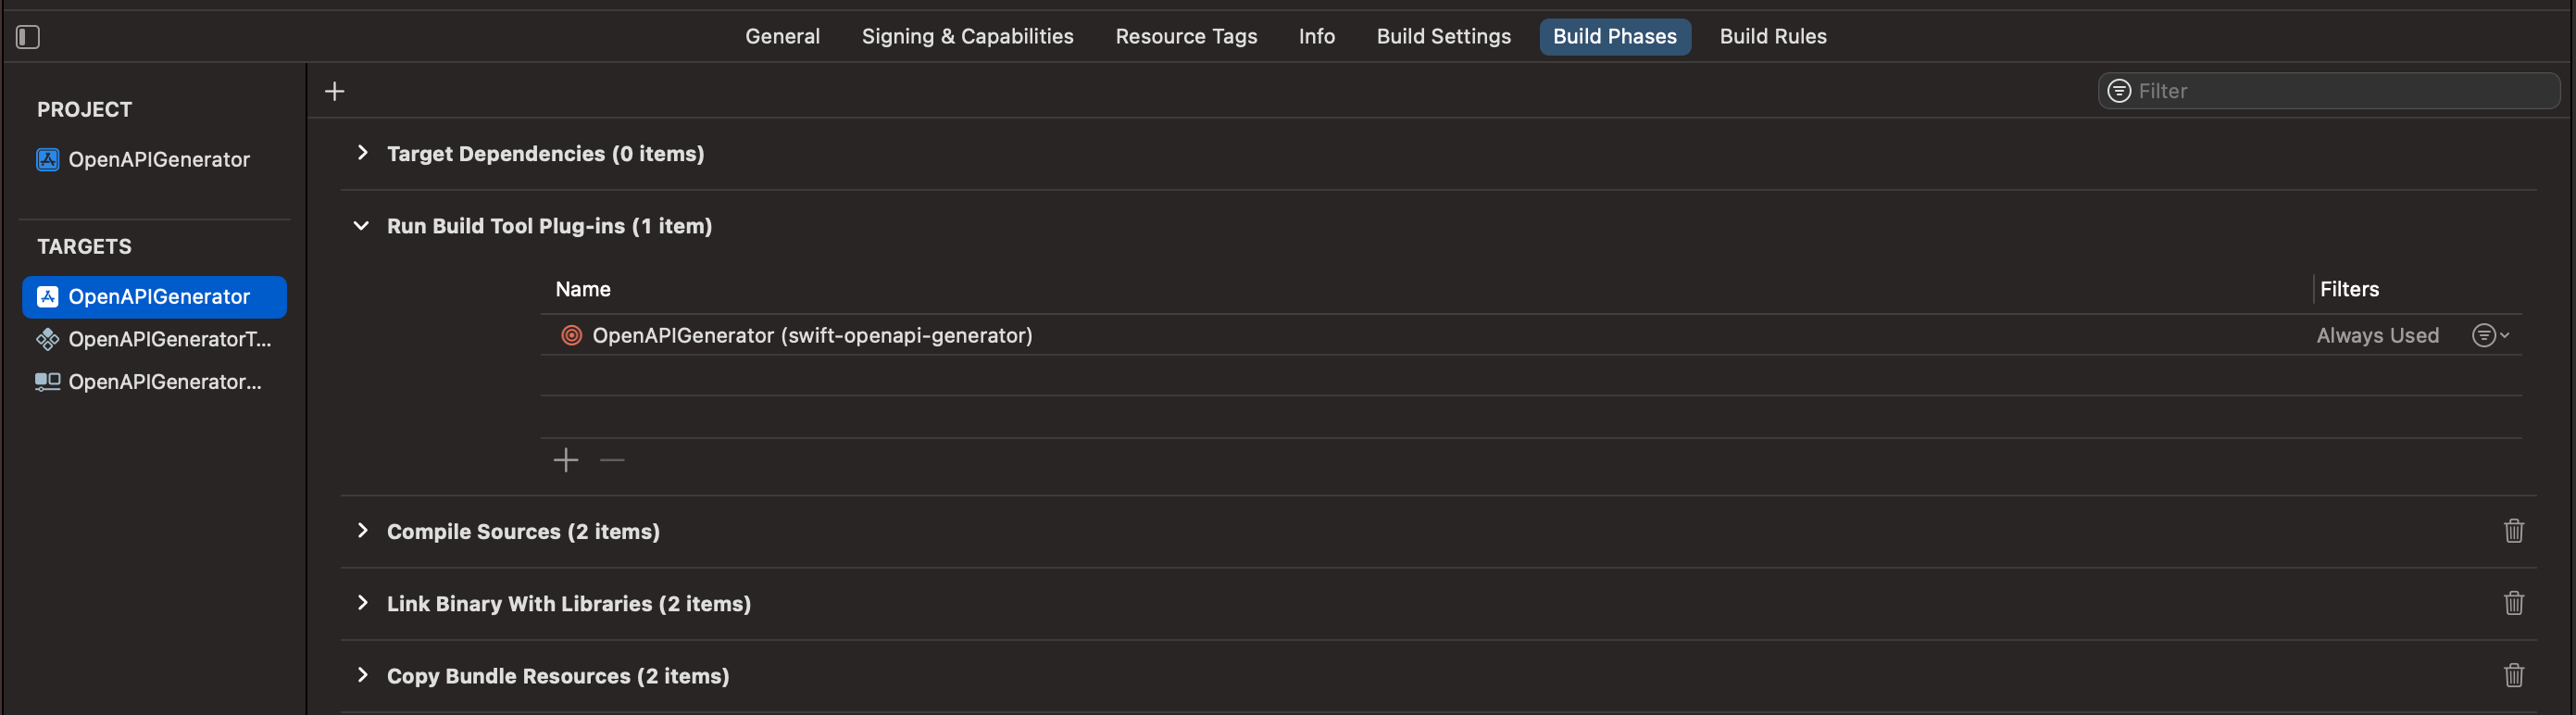The image size is (2576, 715).
Task: Click the Always Used filter value
Action: coord(2377,335)
